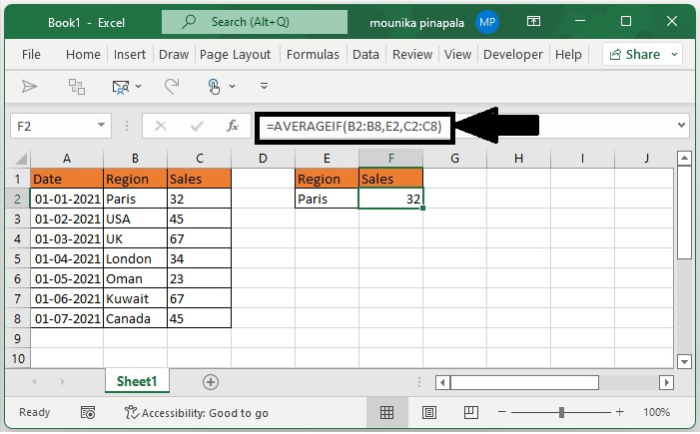Click horizontal scrollbar left arrow
The height and width of the screenshot is (434, 700).
click(442, 382)
